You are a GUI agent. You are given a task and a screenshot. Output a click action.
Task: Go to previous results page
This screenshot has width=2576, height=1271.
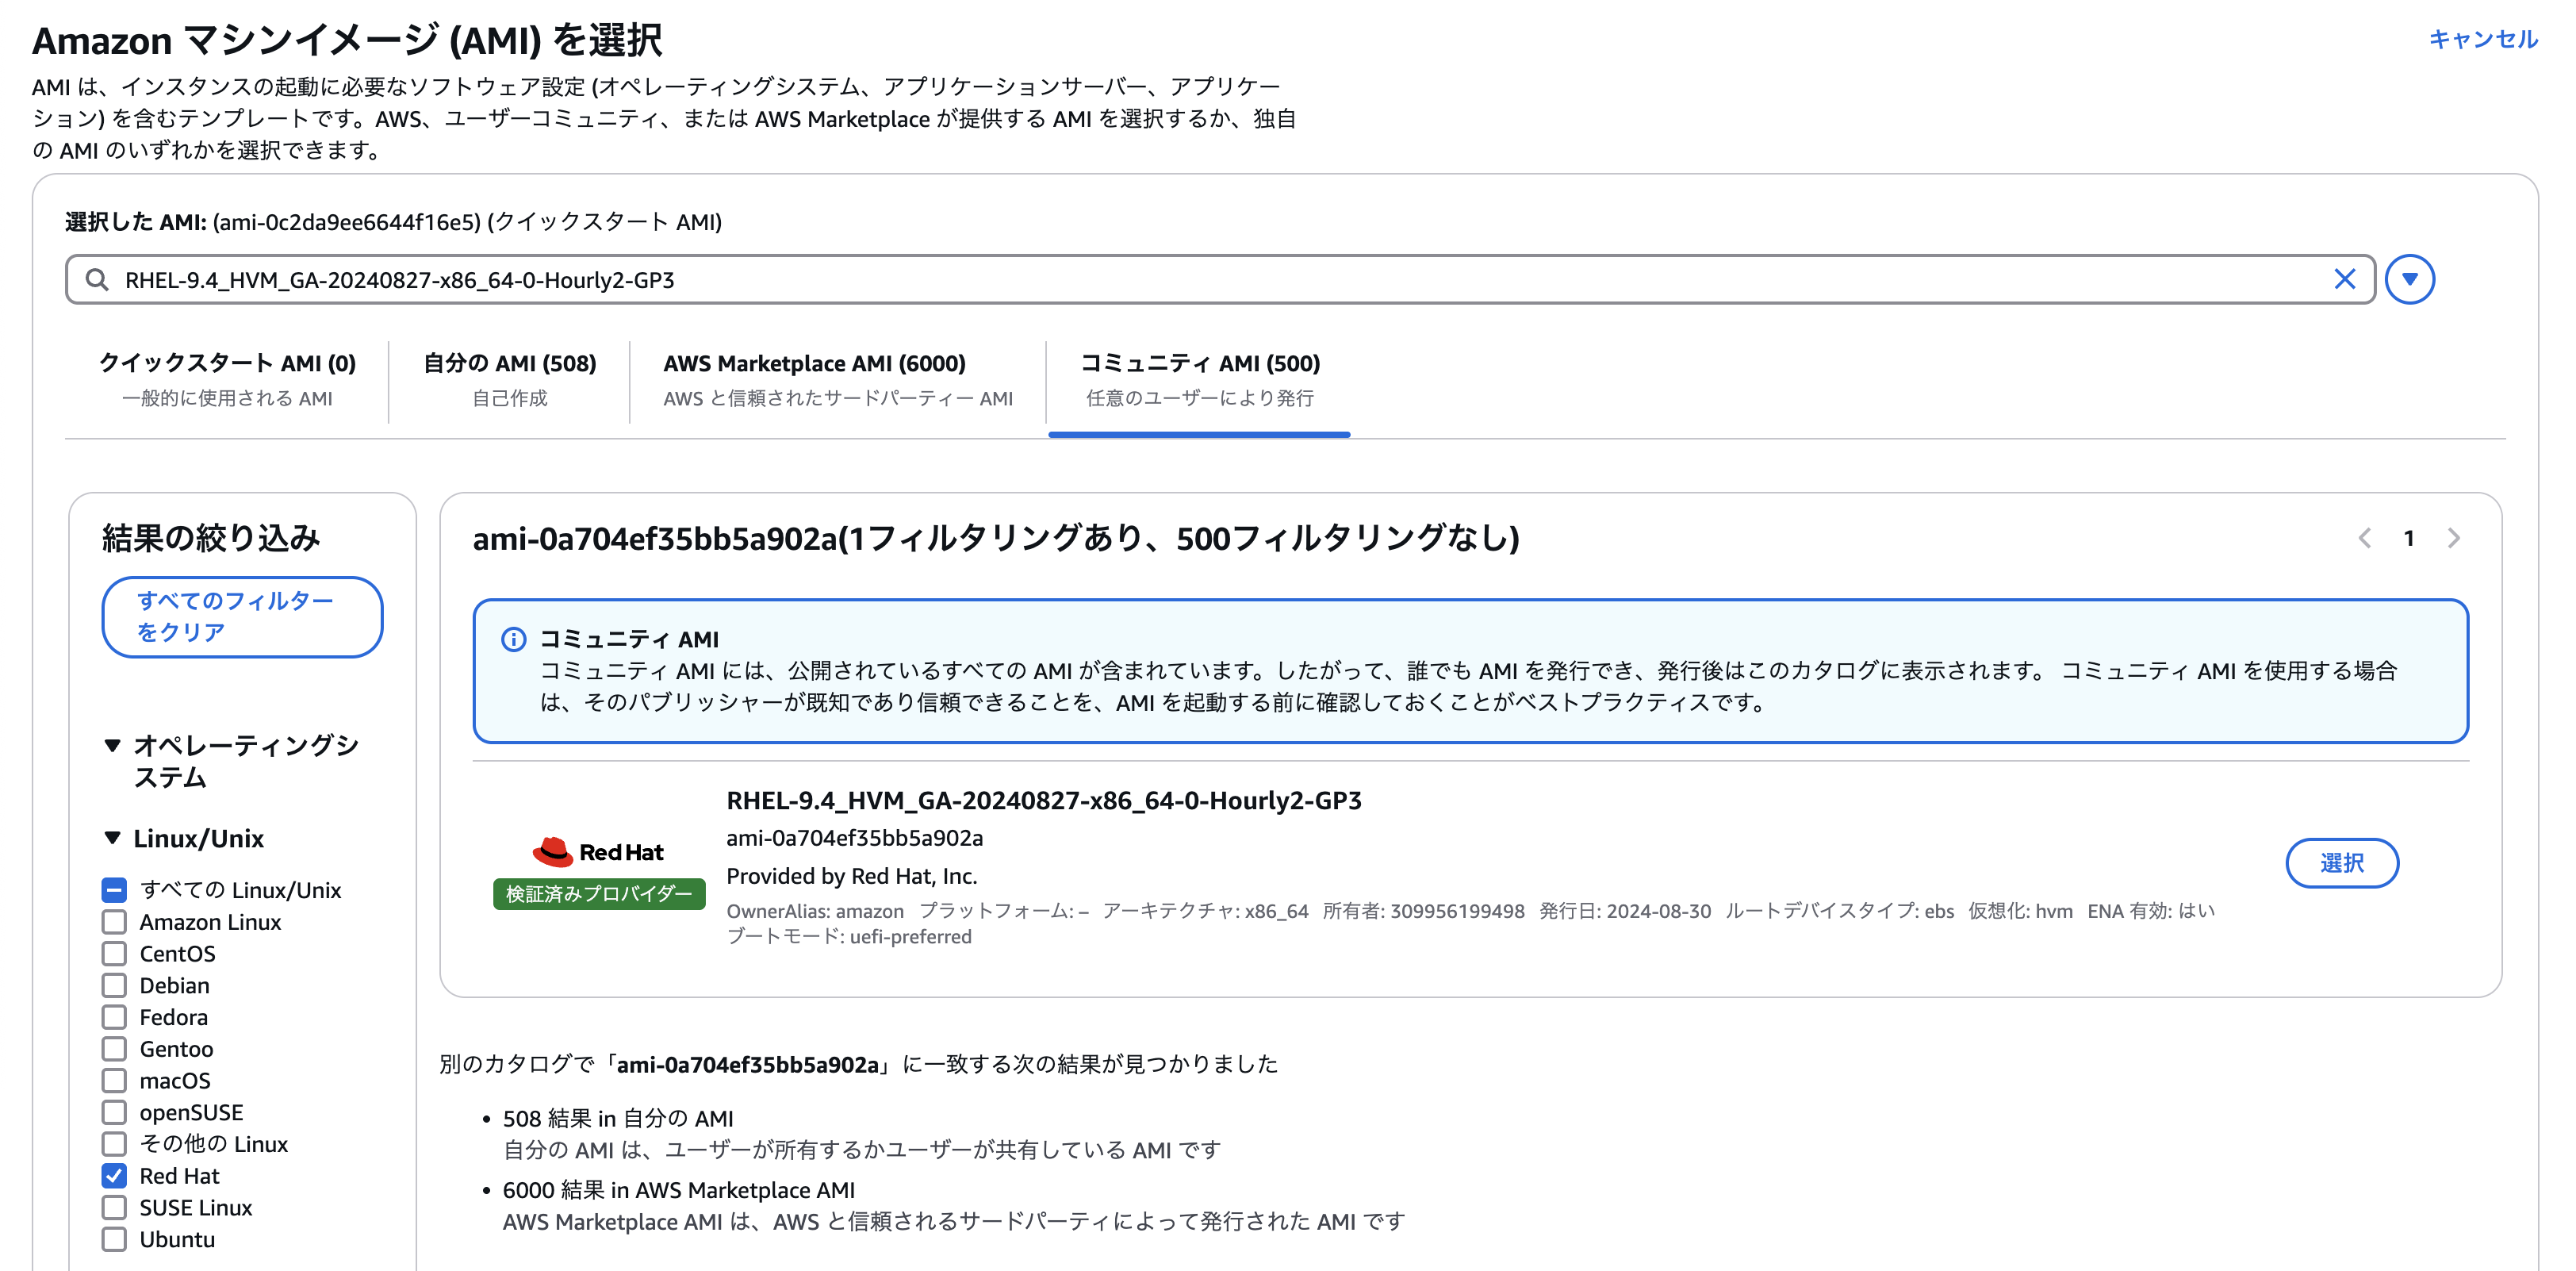click(2364, 539)
